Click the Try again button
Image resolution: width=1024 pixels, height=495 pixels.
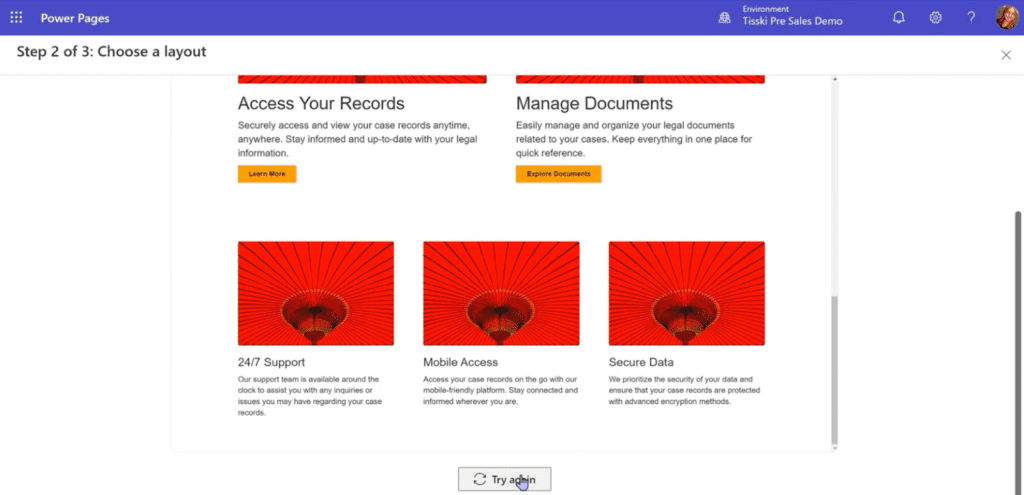[x=504, y=480]
